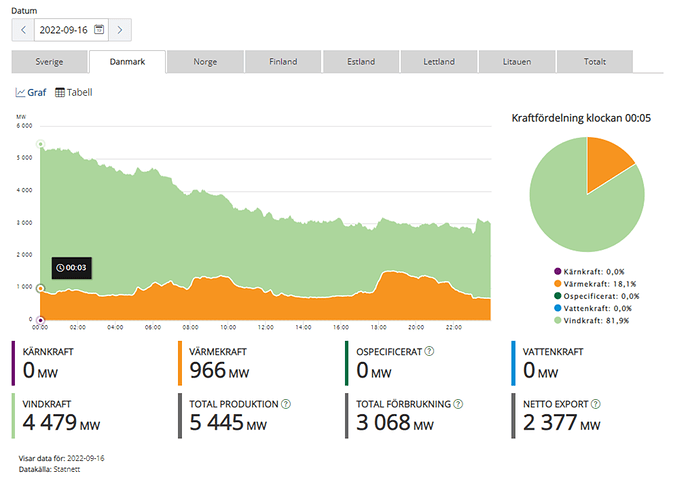Click the previous date arrow button
The height and width of the screenshot is (480, 690).
tap(23, 30)
